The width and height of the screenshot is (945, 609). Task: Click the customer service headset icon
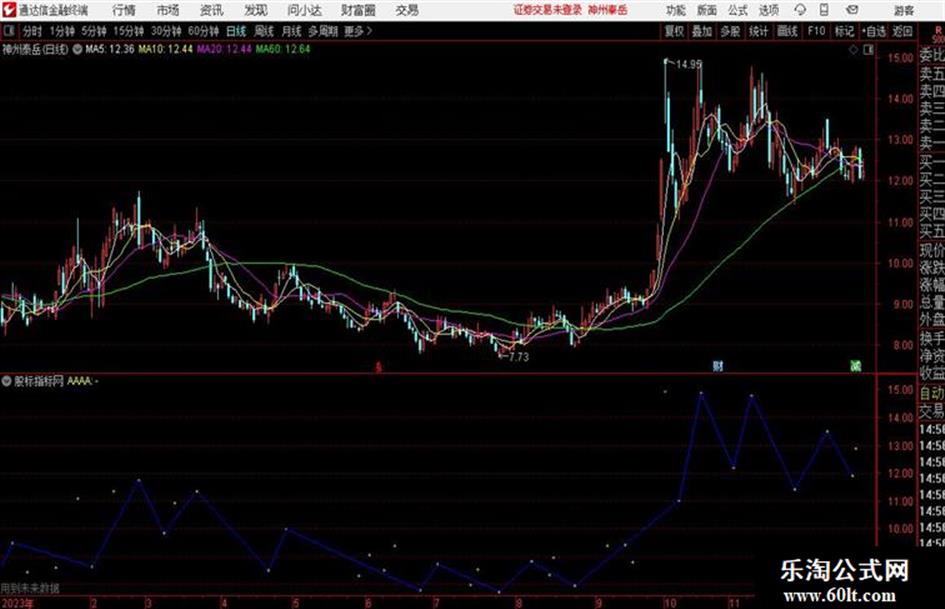[800, 10]
